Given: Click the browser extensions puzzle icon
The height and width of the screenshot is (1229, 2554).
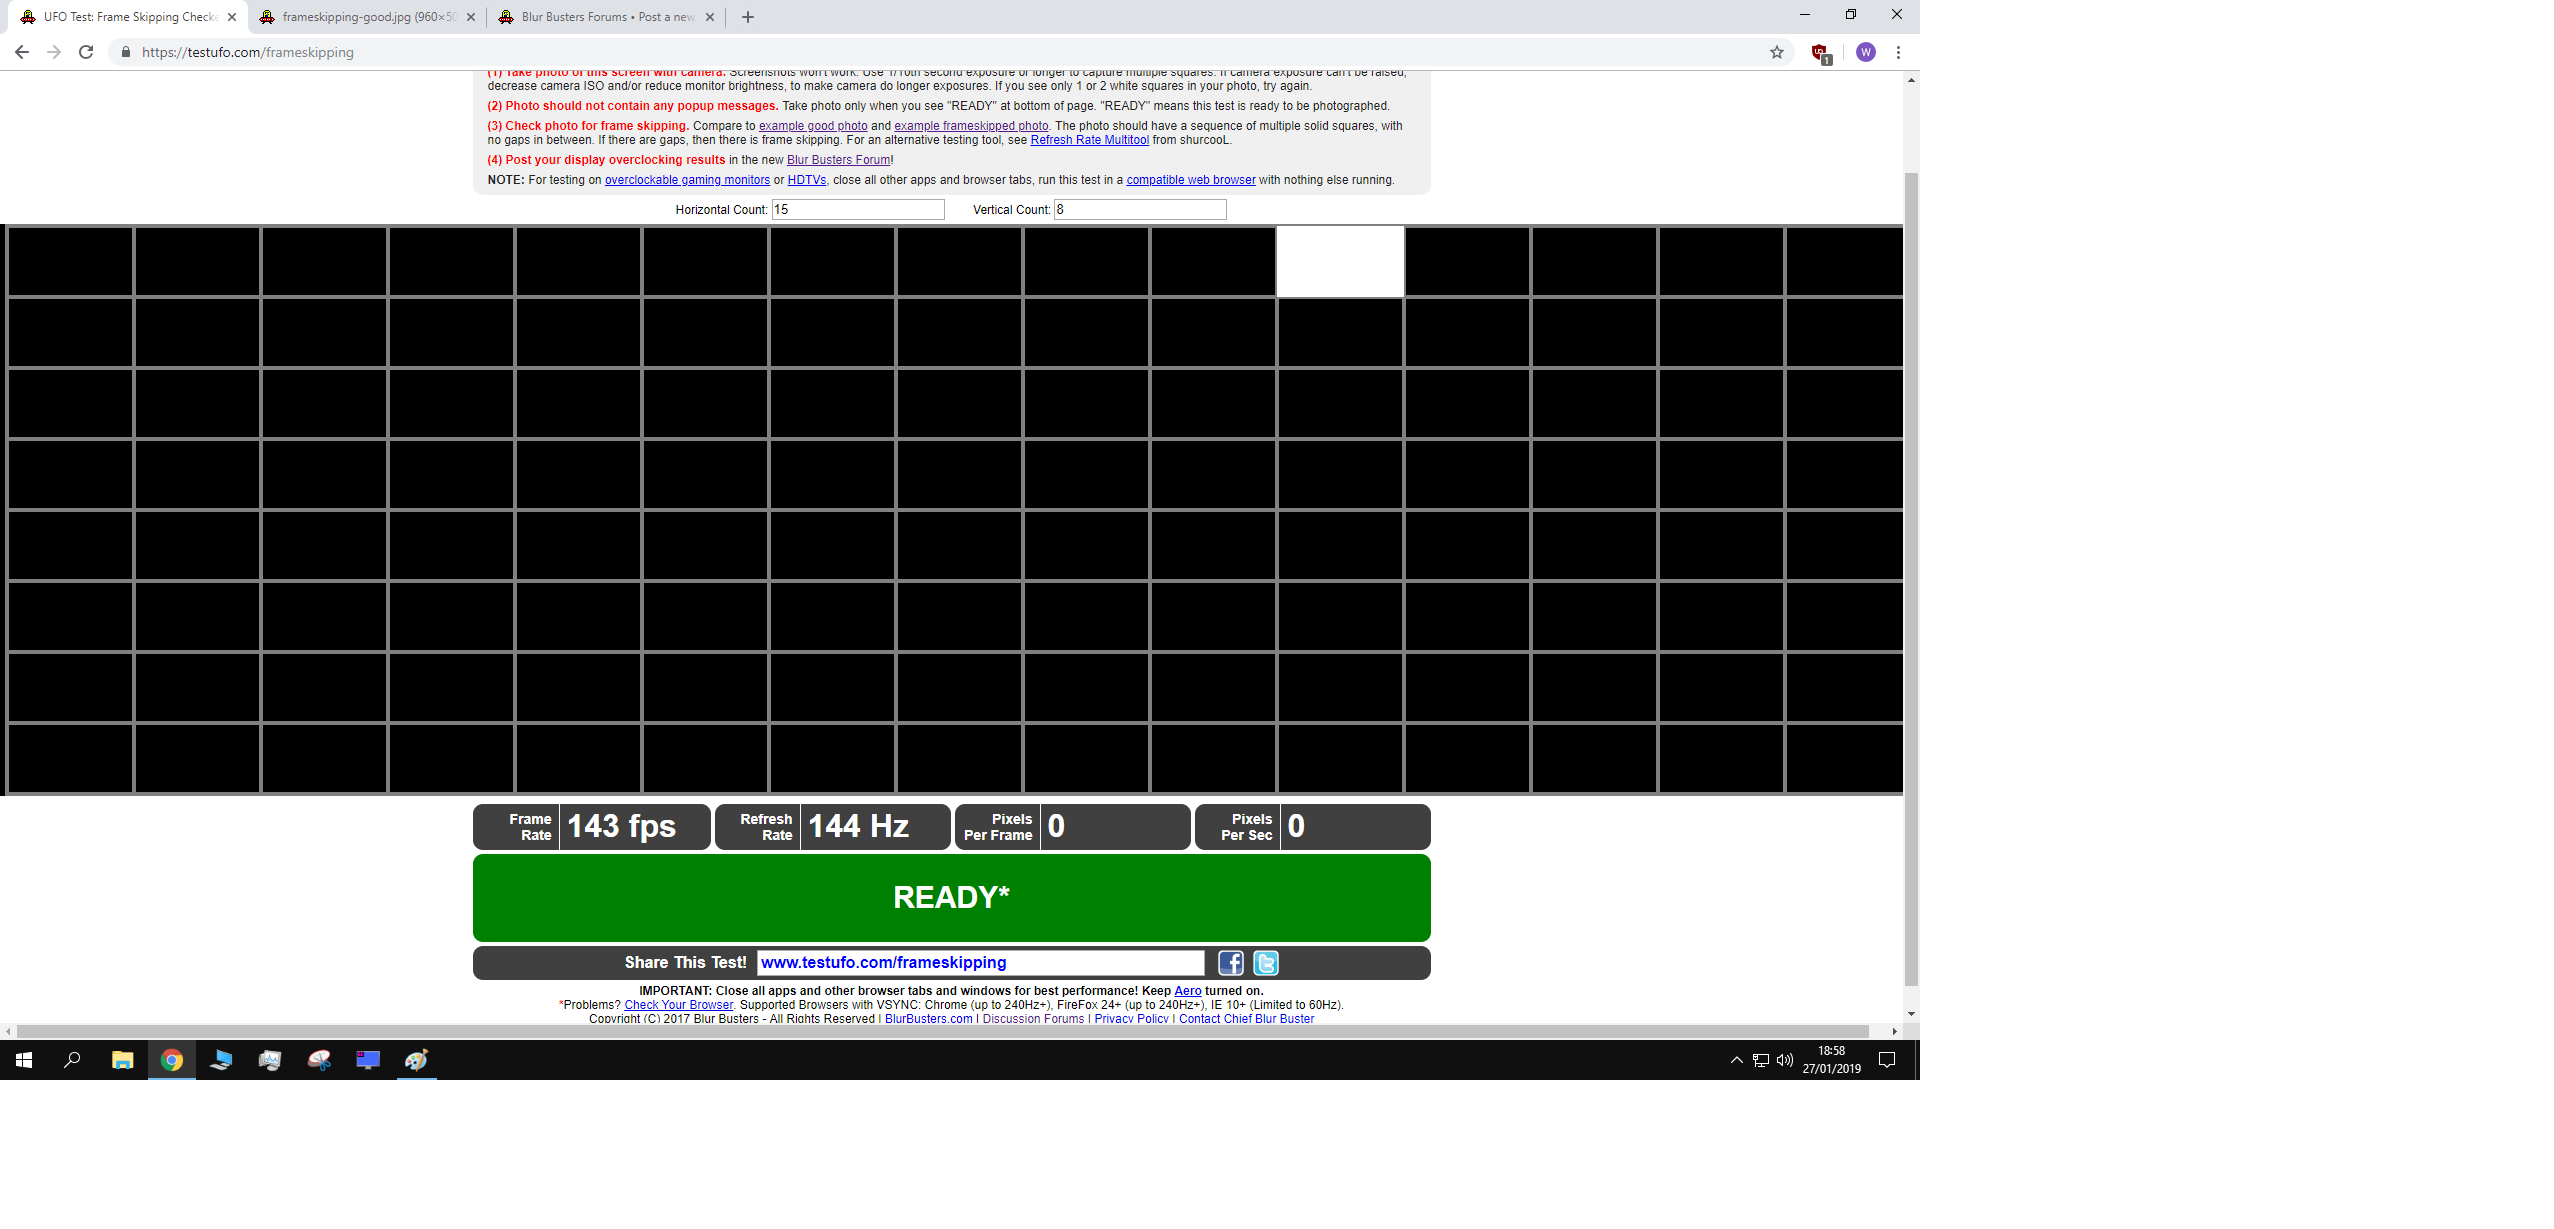Looking at the screenshot, I should click(1821, 52).
